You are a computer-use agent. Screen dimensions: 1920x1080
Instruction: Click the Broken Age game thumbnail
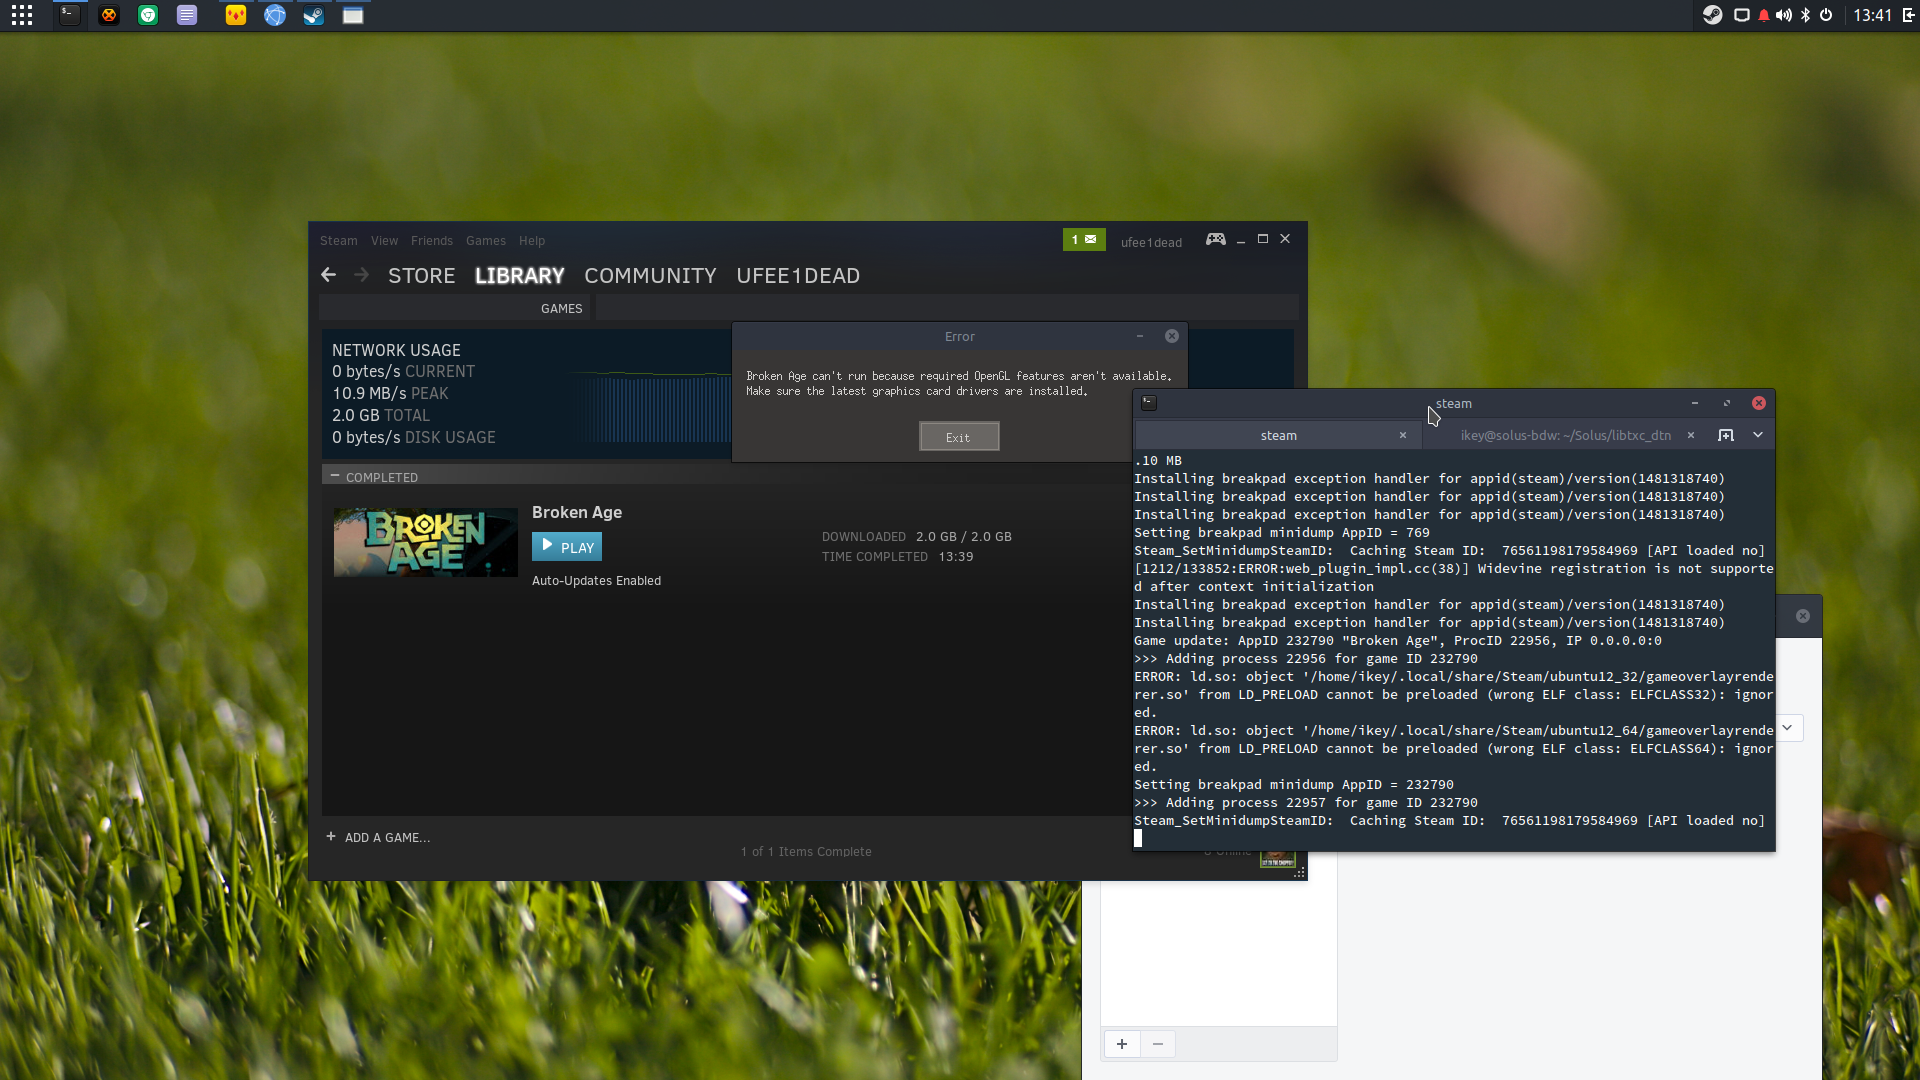point(426,542)
